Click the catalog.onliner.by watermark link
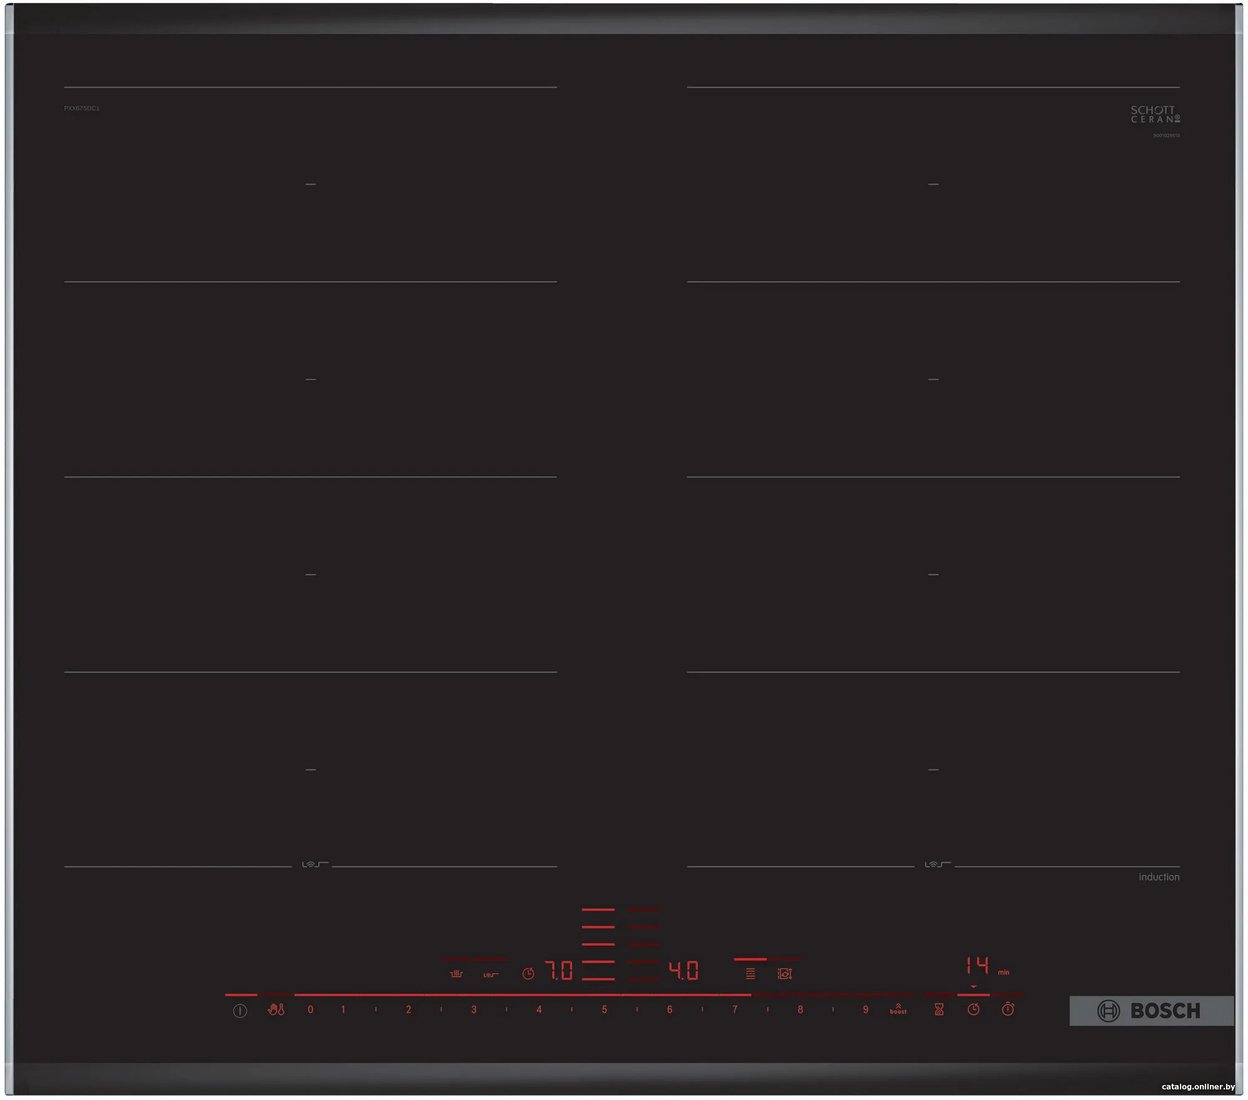Image resolution: width=1248 pixels, height=1100 pixels. (x=1198, y=1086)
